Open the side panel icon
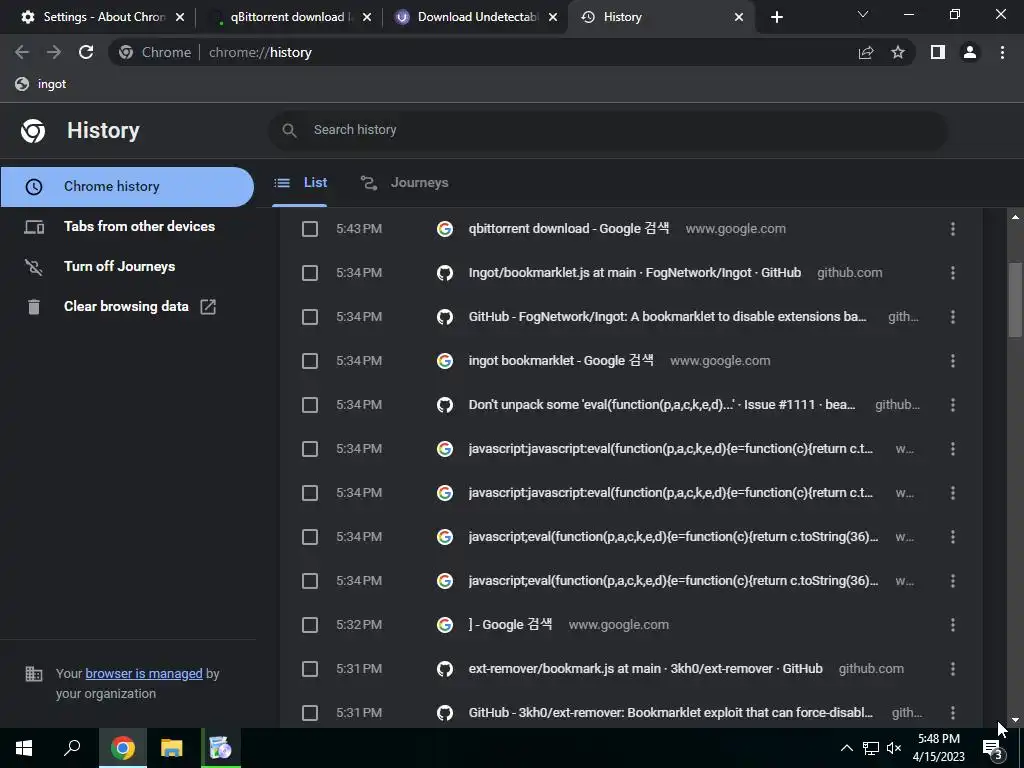 coord(938,52)
